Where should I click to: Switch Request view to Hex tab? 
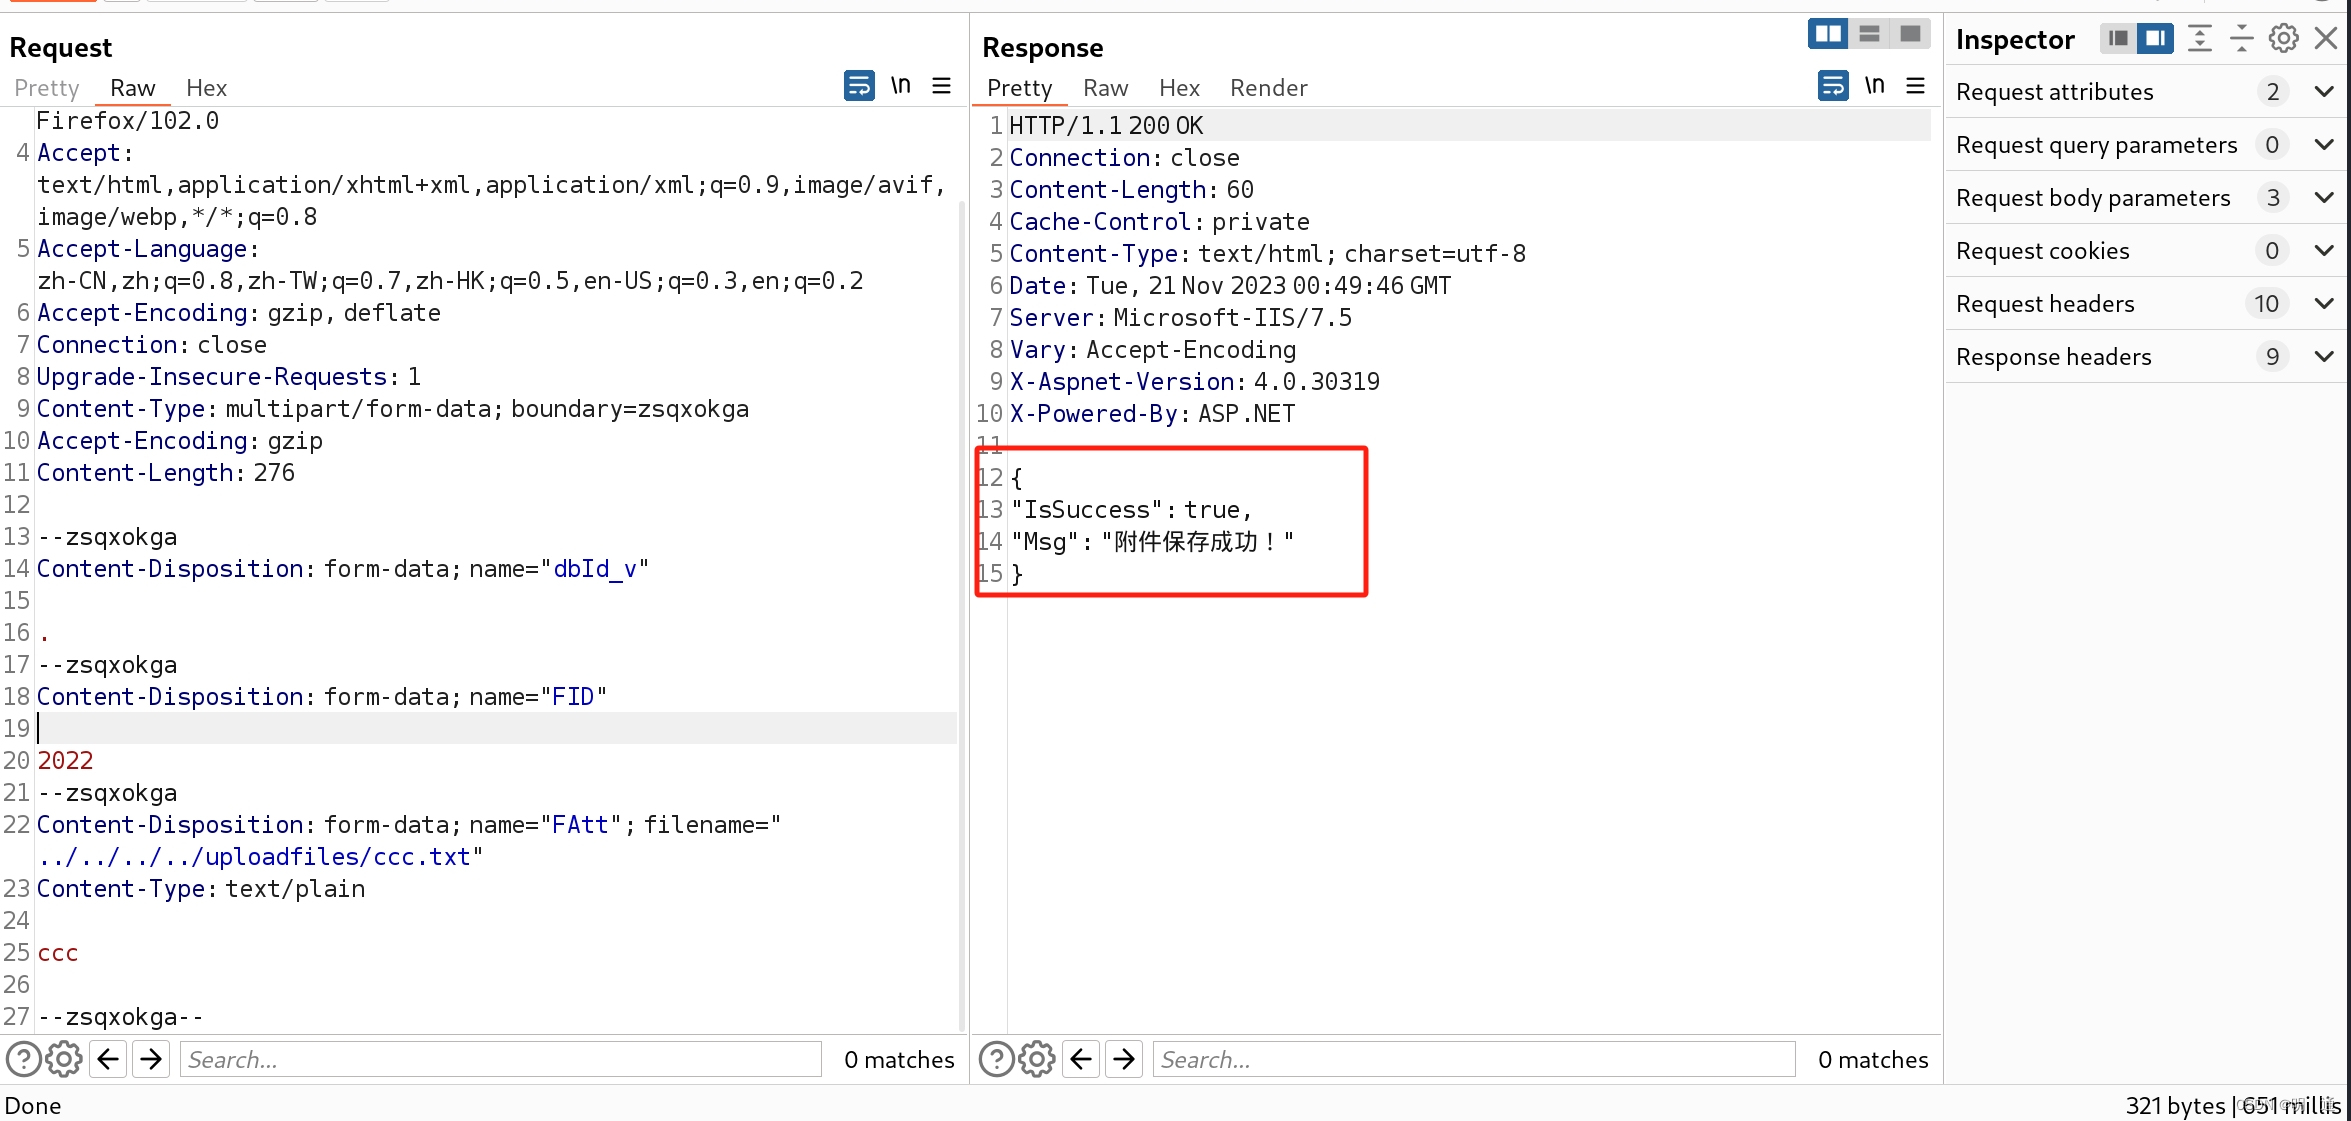[207, 88]
